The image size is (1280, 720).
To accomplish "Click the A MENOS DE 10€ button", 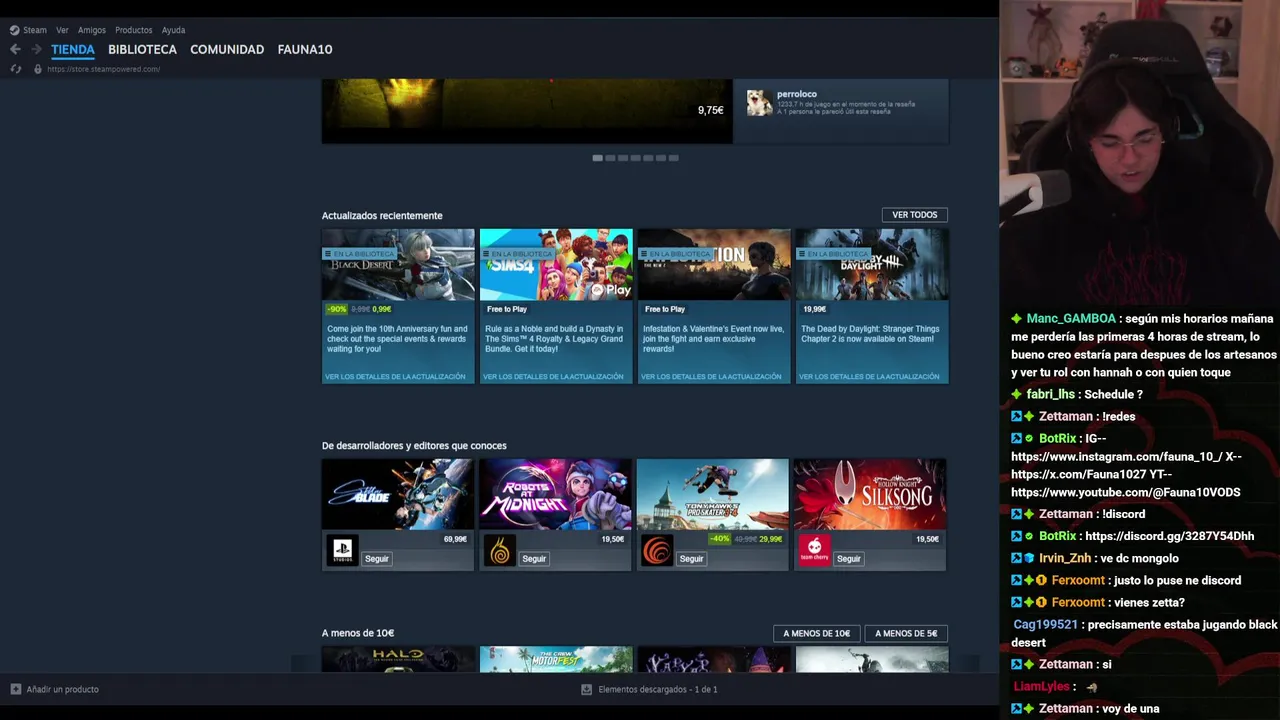I will coord(816,633).
